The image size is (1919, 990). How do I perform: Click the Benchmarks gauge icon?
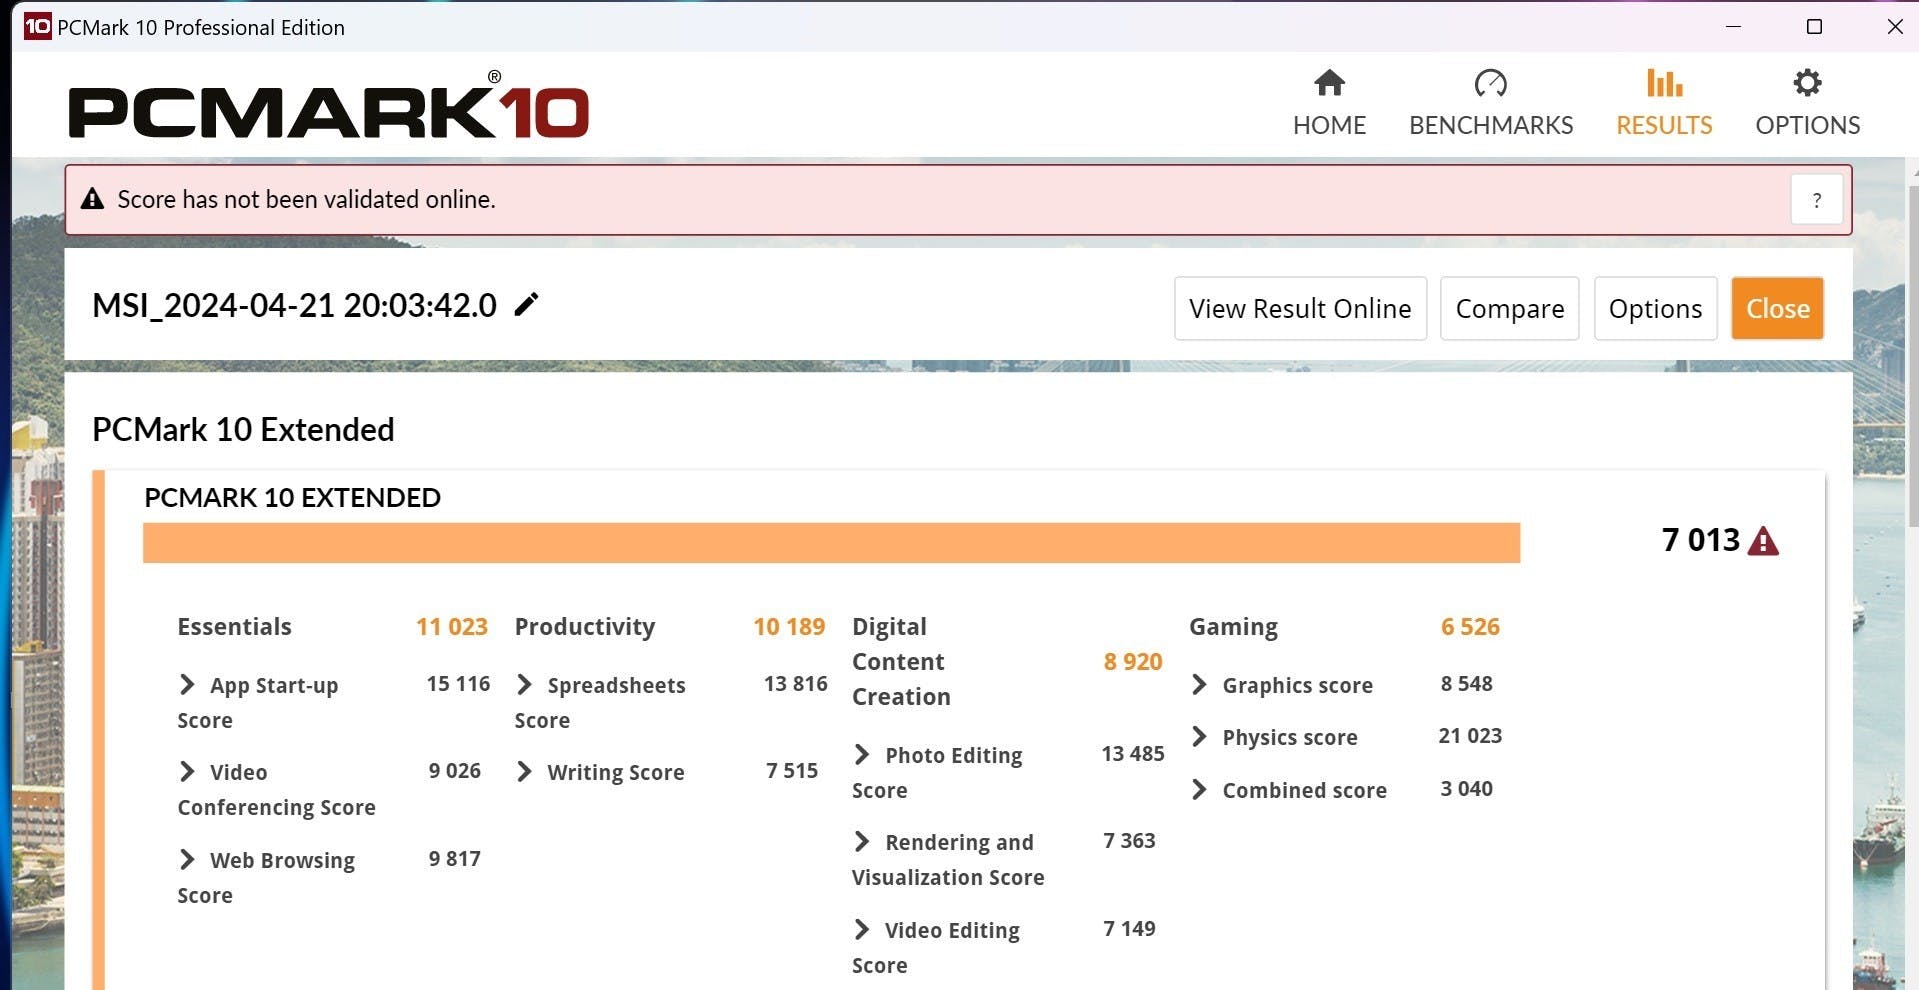click(1490, 83)
